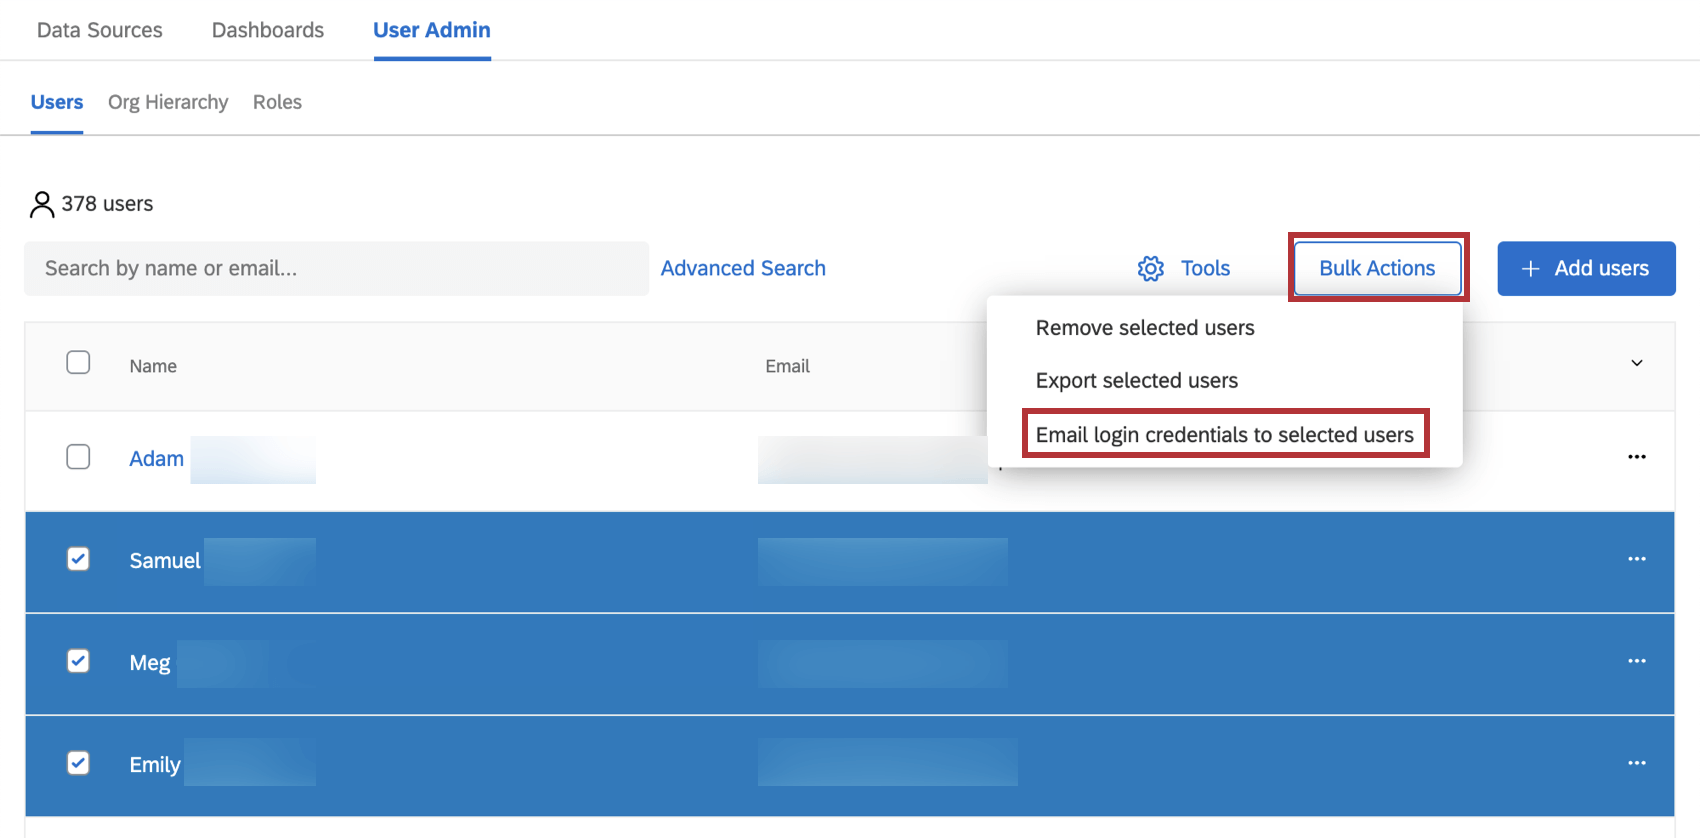Open the three-dot menu for Adam
1700x838 pixels.
point(1636,457)
